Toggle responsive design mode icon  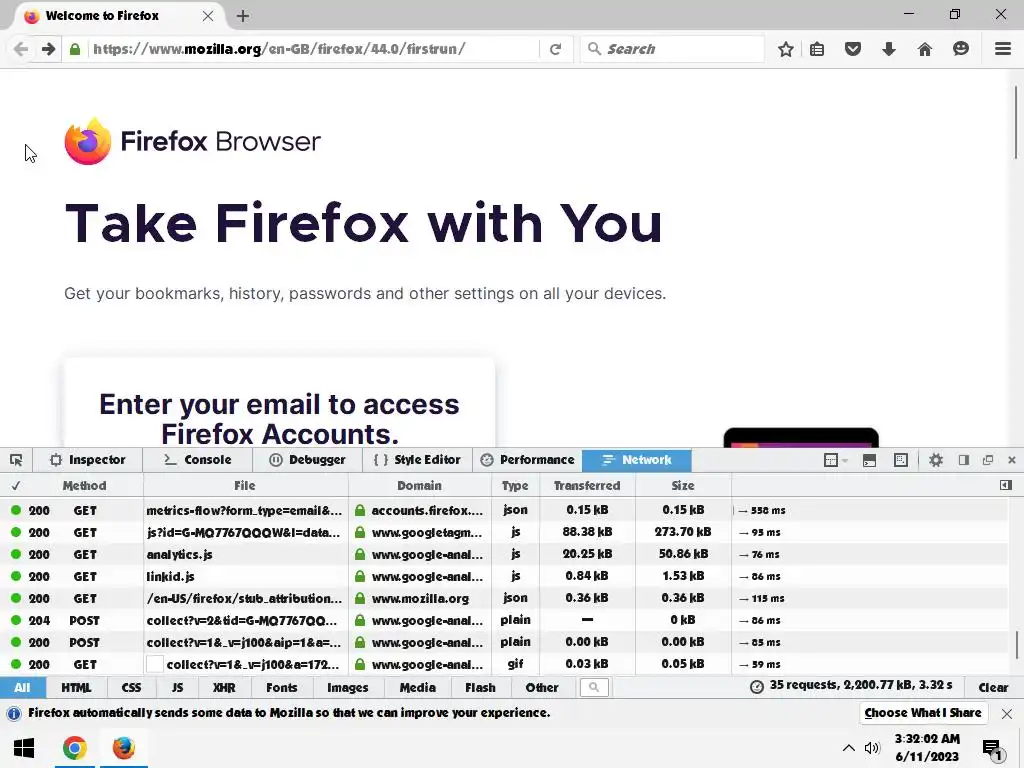(x=901, y=460)
